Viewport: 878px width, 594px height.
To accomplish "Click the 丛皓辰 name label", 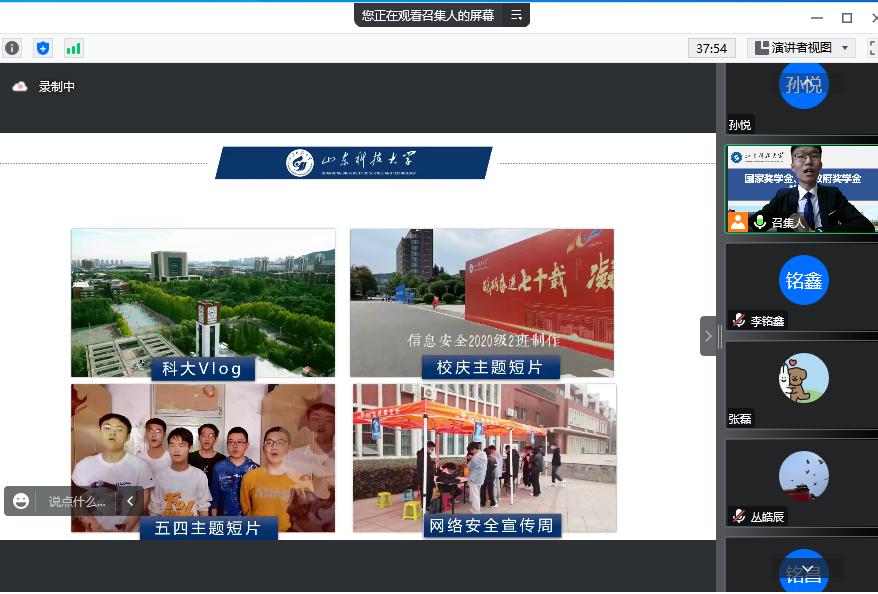I will [767, 516].
